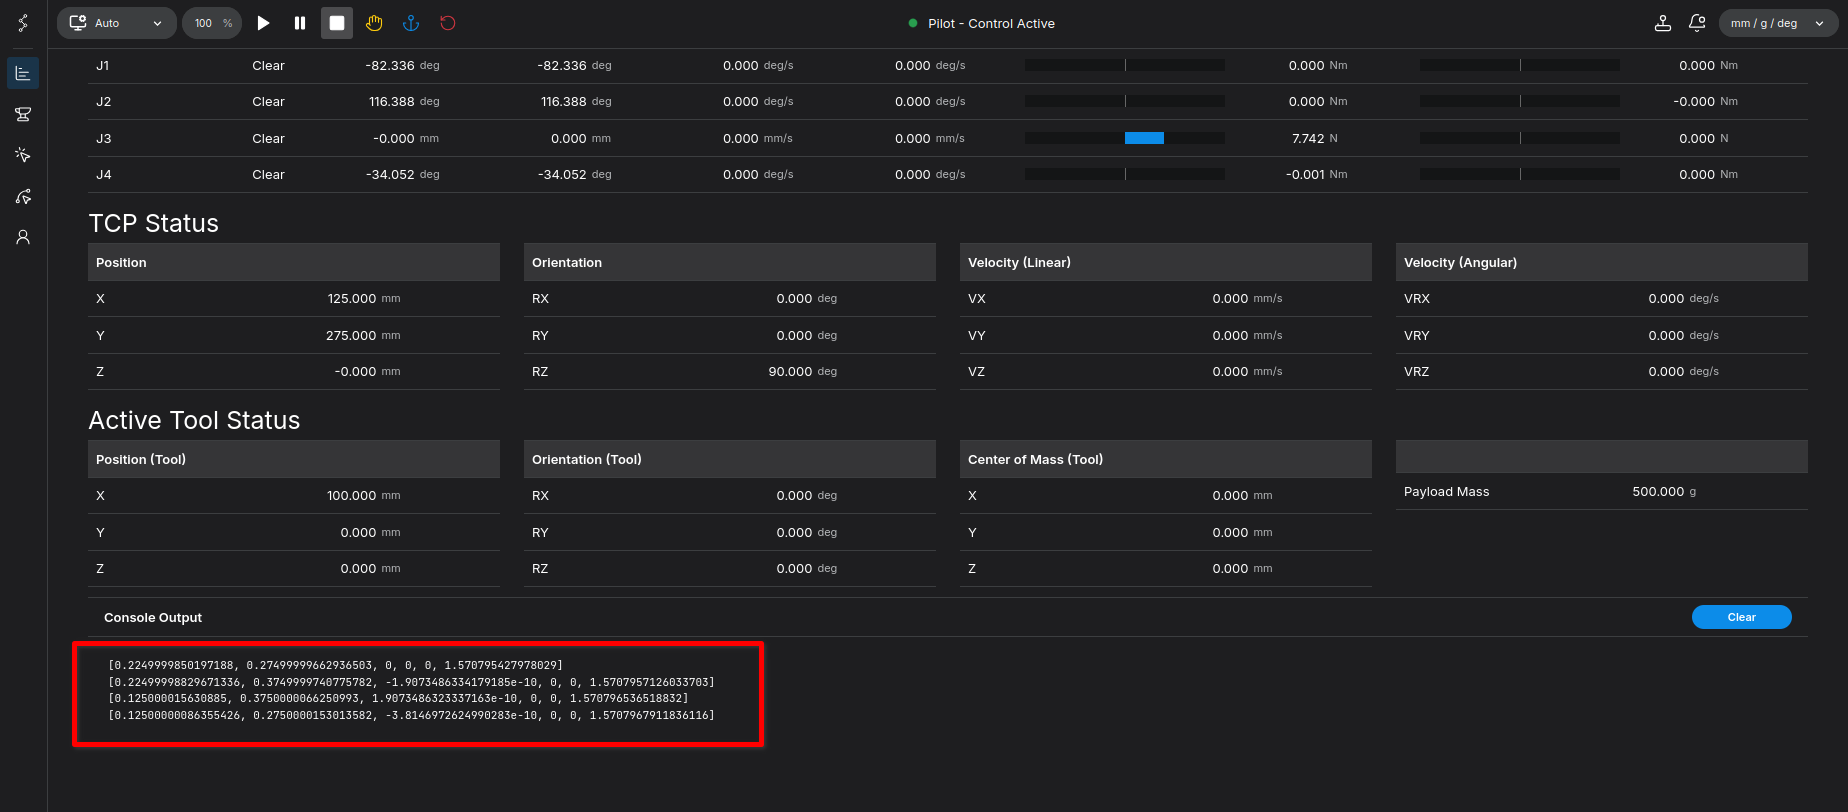This screenshot has width=1848, height=812.
Task: Switch to the status chart sidebar tab
Action: (x=23, y=73)
